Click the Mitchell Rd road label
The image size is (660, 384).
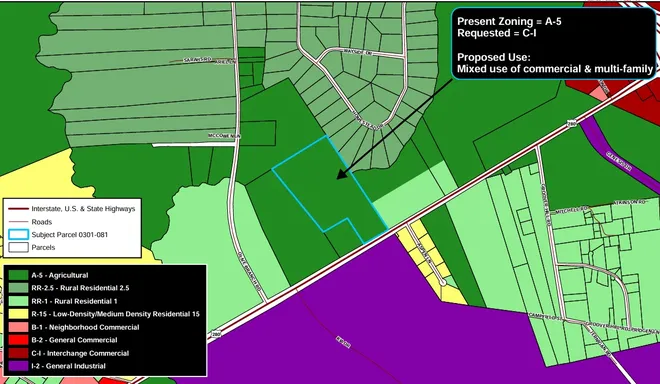tap(572, 209)
